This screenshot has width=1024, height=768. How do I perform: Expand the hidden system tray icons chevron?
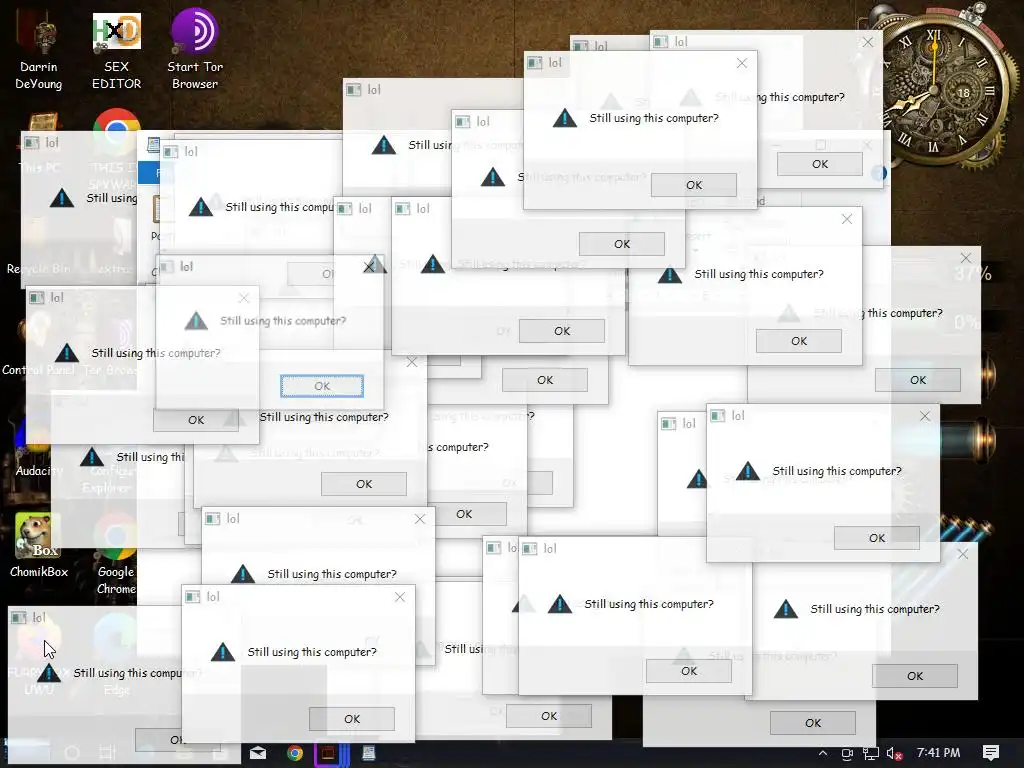[x=823, y=753]
